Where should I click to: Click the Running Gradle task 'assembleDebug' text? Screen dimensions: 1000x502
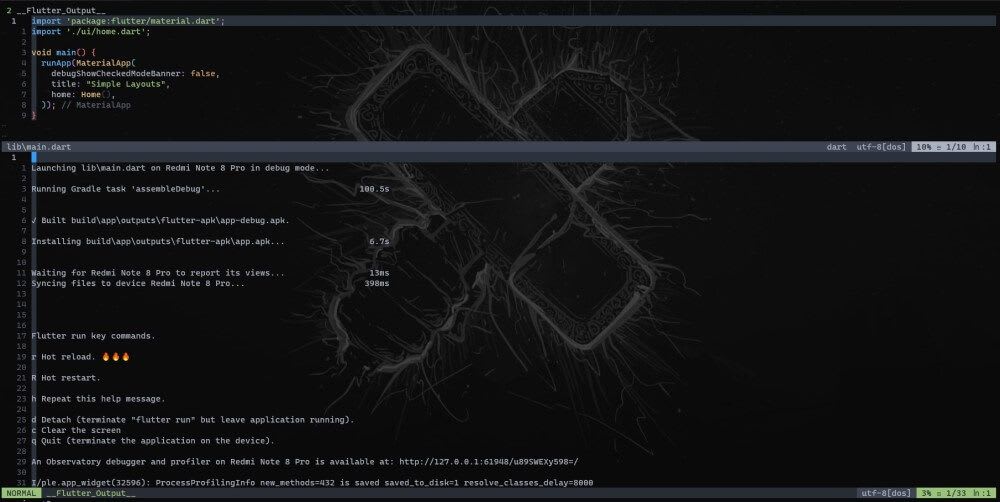126,189
